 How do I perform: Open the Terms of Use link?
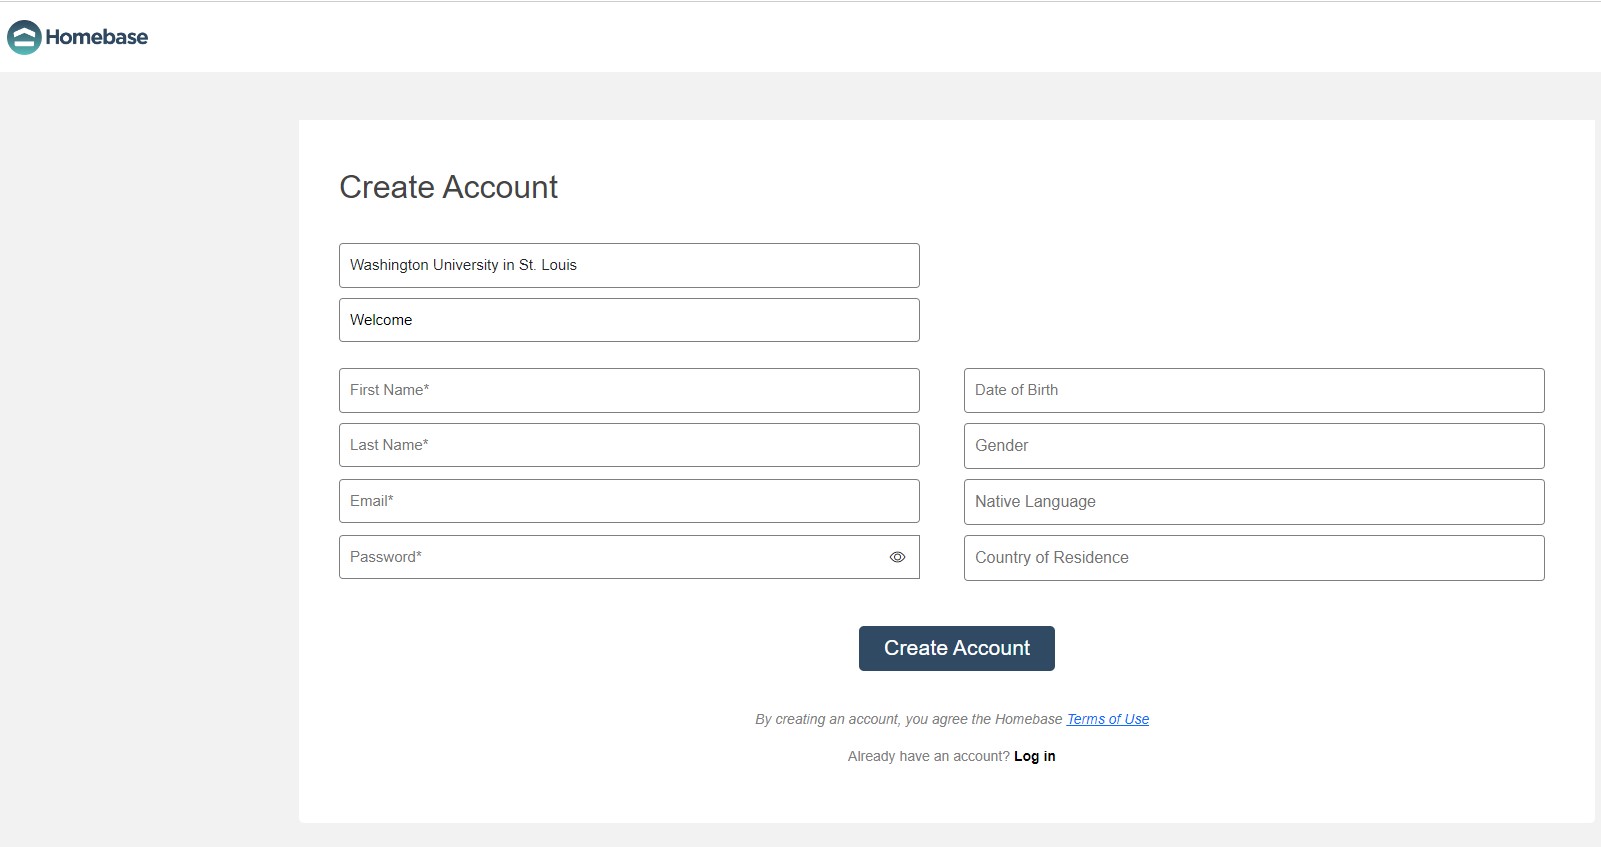1107,719
